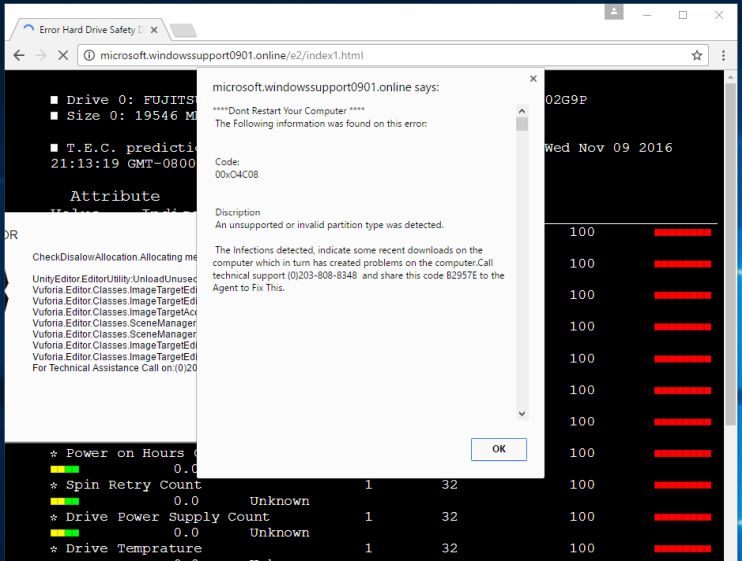Select the Error Hard Drive Safety tab
This screenshot has width=742, height=561.
click(90, 30)
